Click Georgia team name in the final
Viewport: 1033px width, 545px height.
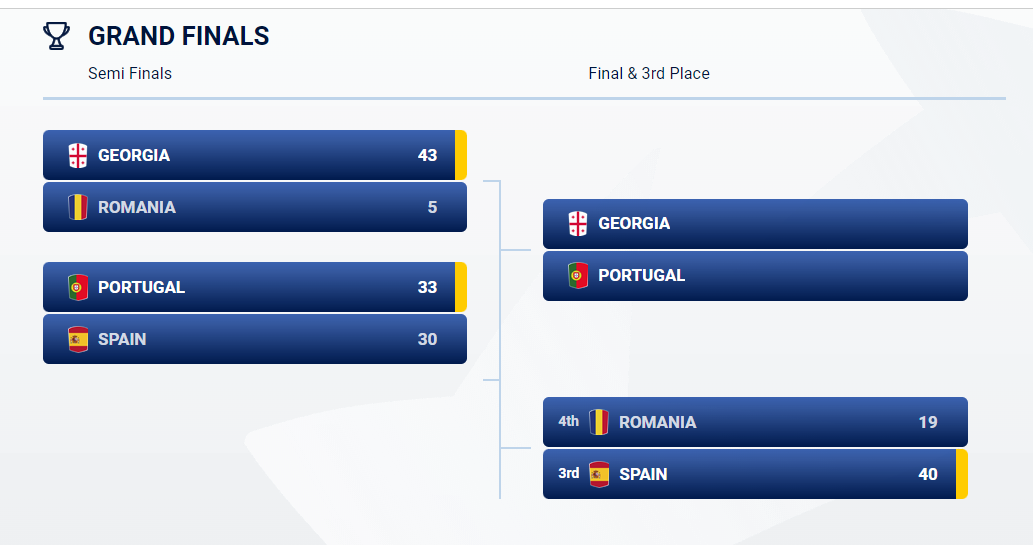(x=634, y=223)
